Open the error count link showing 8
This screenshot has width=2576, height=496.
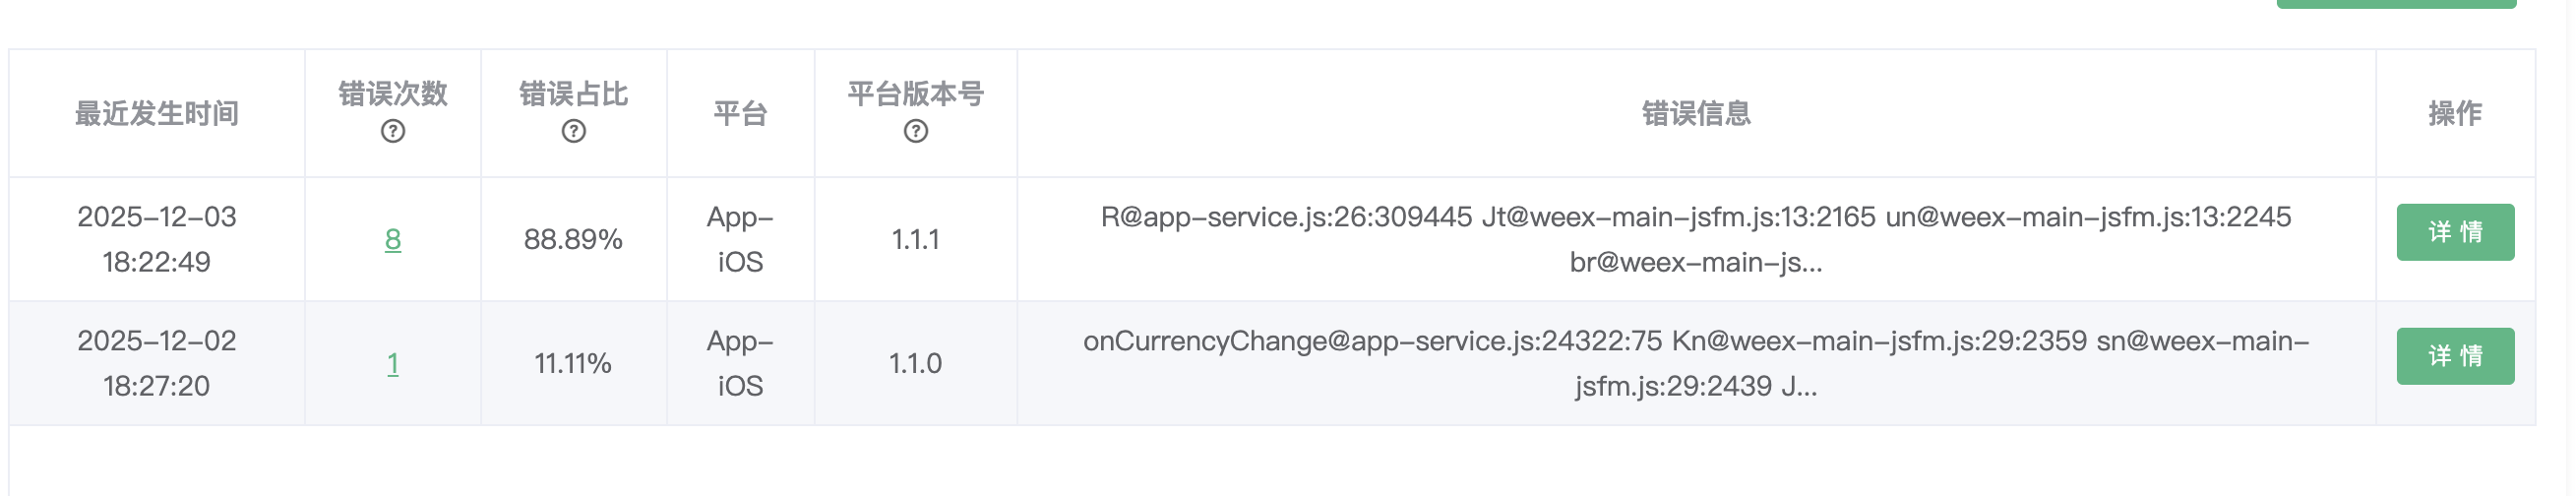393,239
